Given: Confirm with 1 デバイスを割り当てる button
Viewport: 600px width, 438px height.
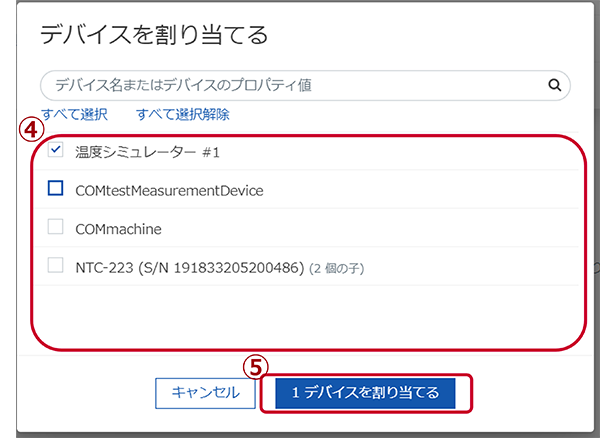Looking at the screenshot, I should coord(365,393).
